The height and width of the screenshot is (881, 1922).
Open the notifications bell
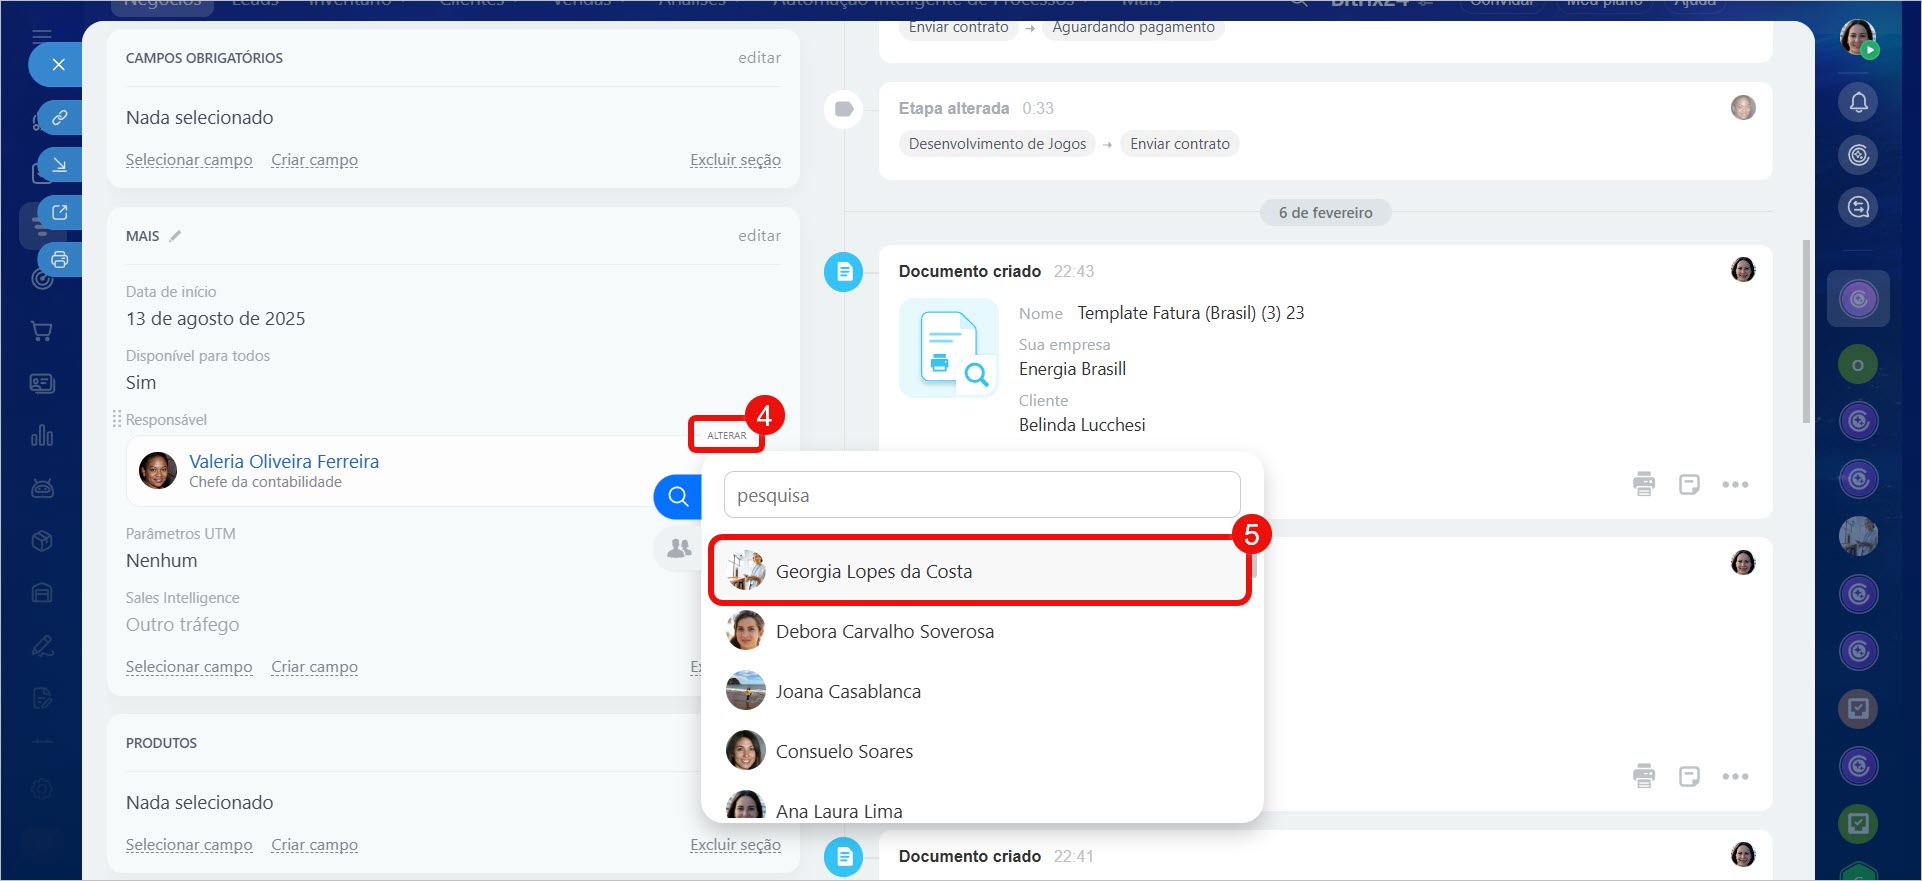point(1858,102)
